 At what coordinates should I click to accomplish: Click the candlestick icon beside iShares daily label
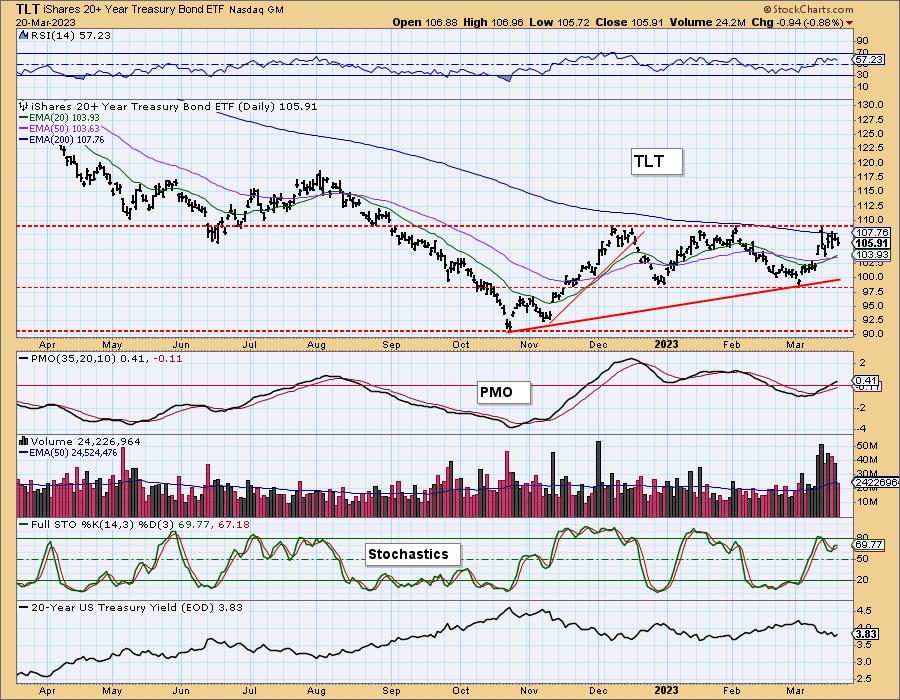(x=24, y=106)
